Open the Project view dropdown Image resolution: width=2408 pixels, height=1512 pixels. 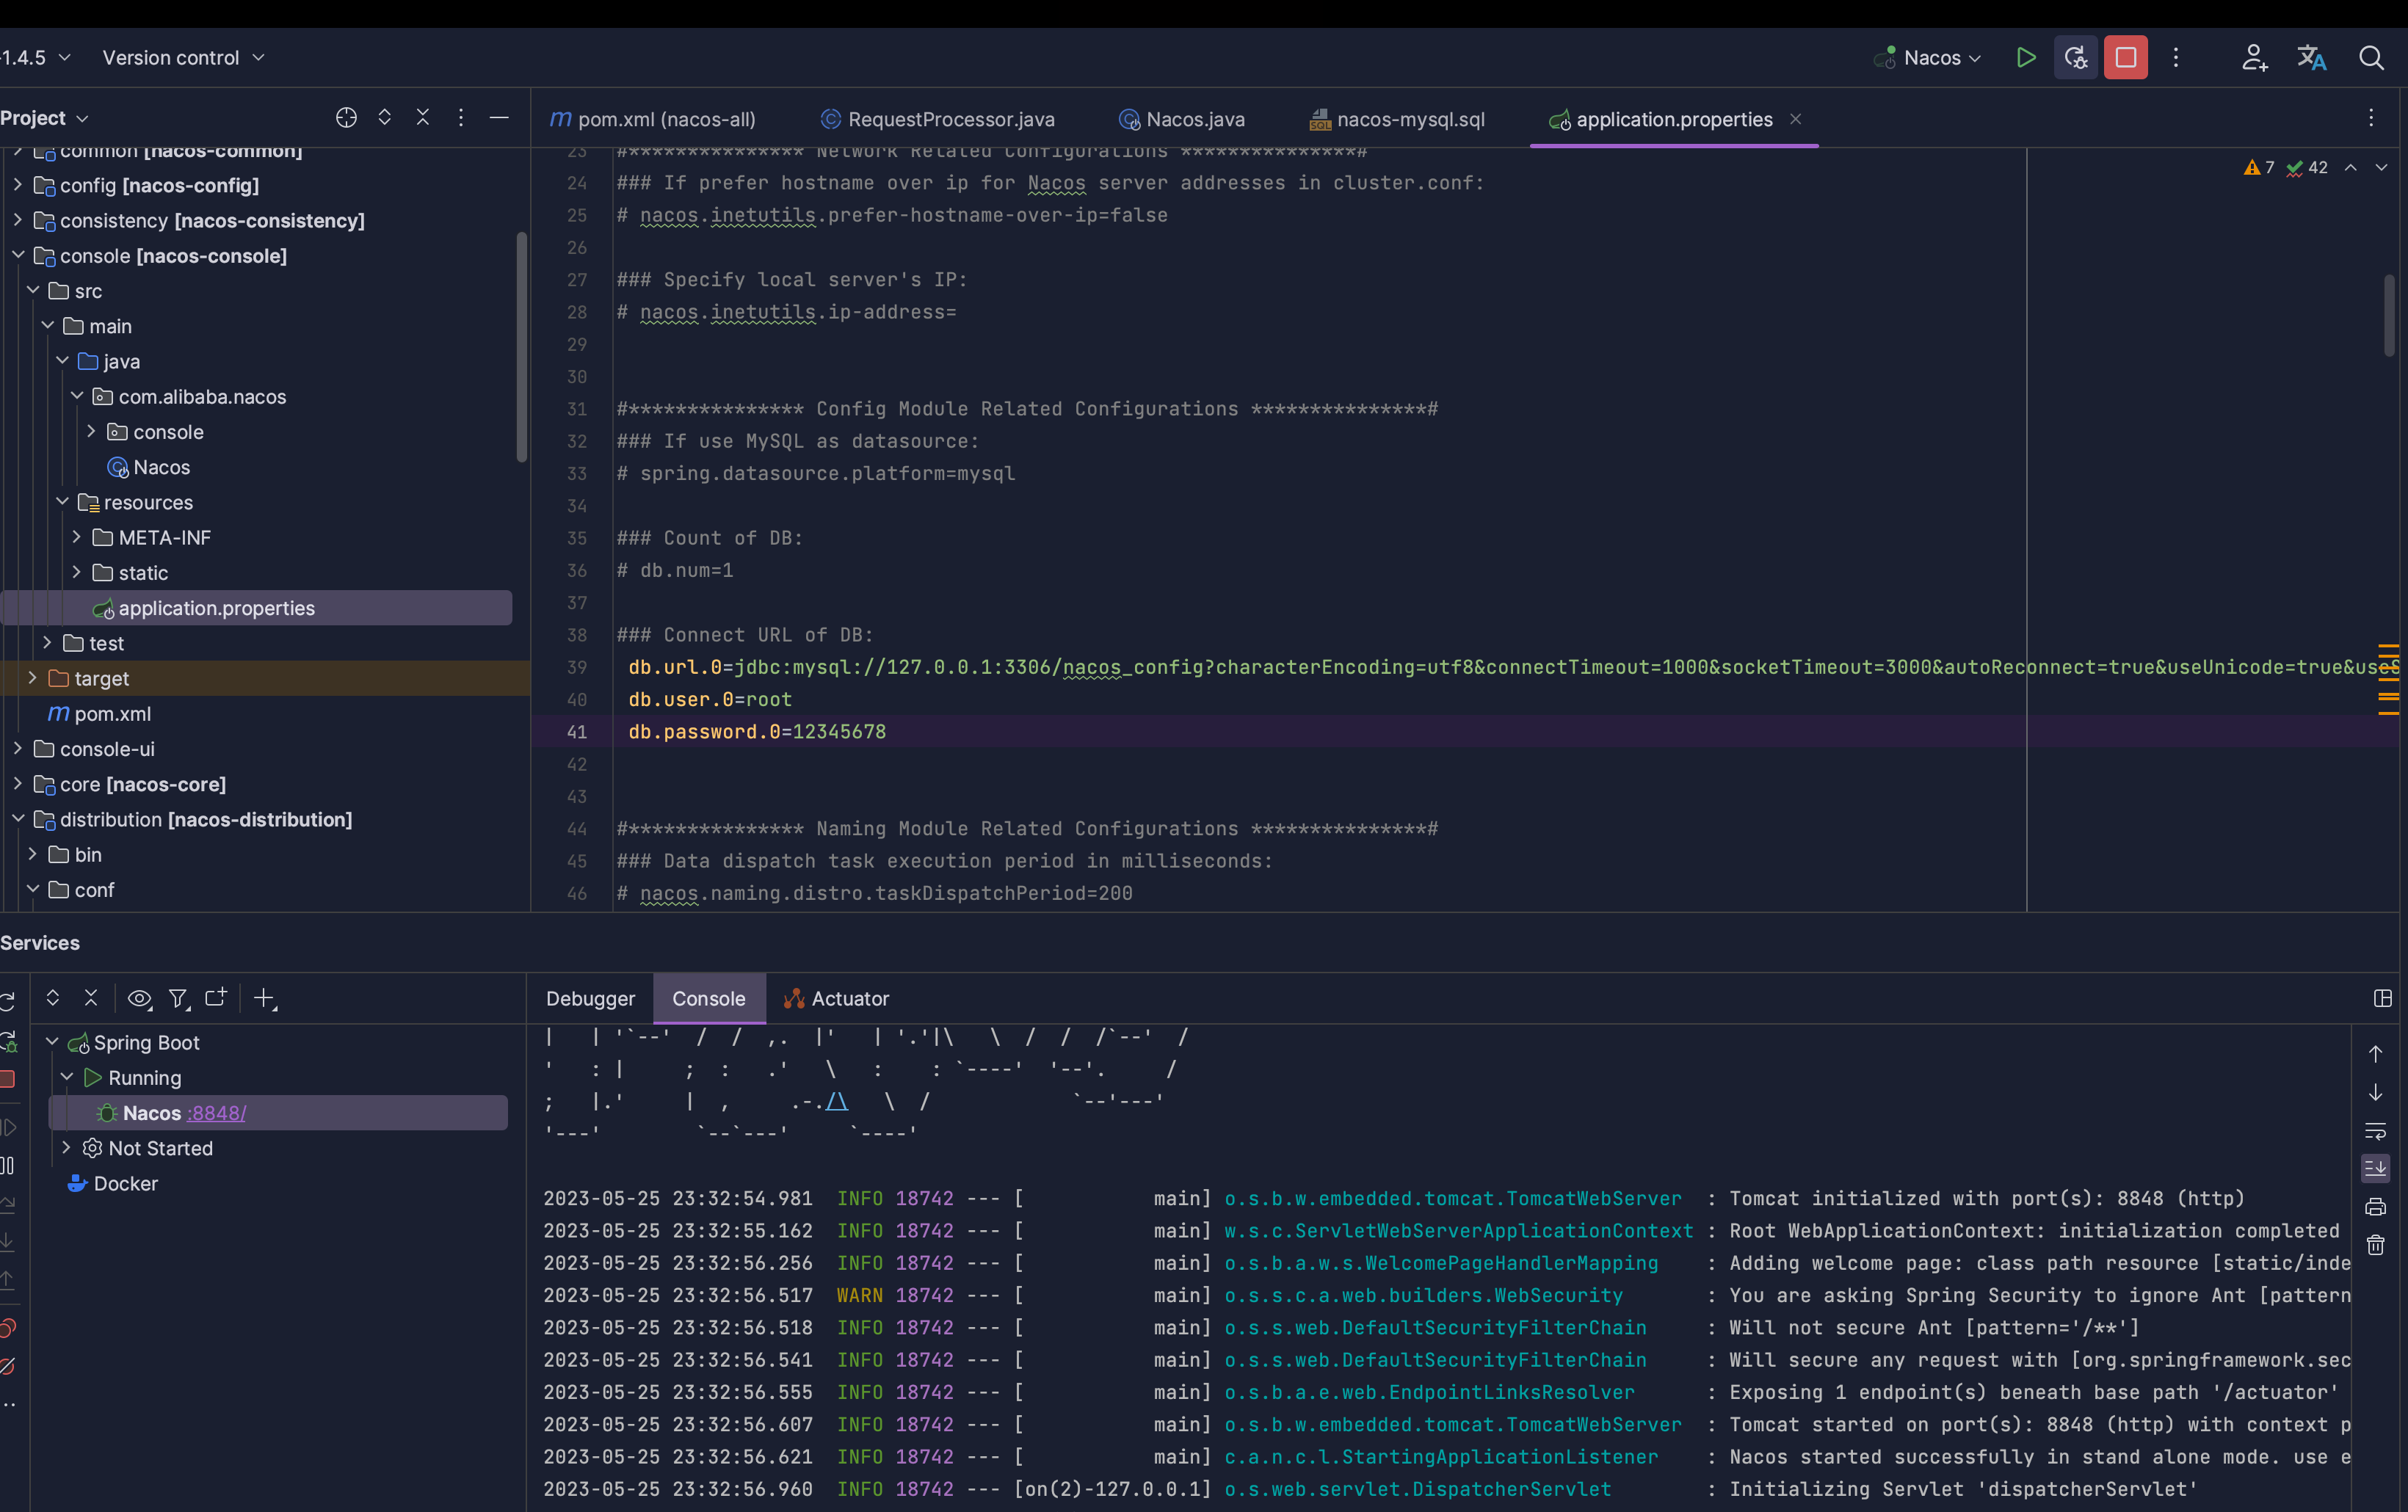tap(44, 118)
